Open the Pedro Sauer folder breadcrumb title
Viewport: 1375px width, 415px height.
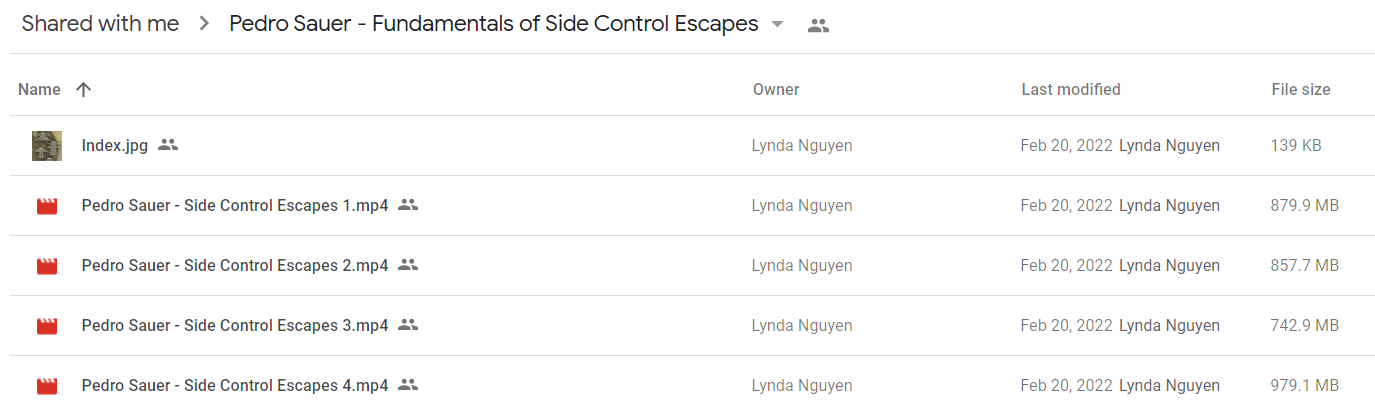point(494,24)
